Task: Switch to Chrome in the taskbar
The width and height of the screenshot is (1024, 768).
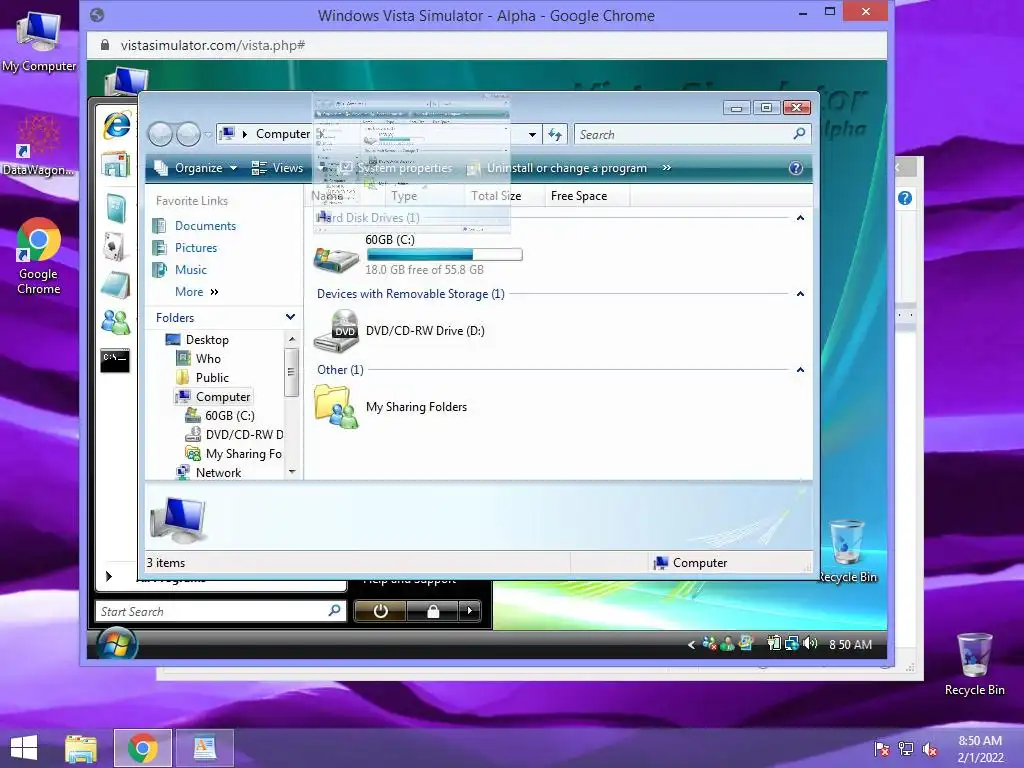Action: click(x=142, y=748)
